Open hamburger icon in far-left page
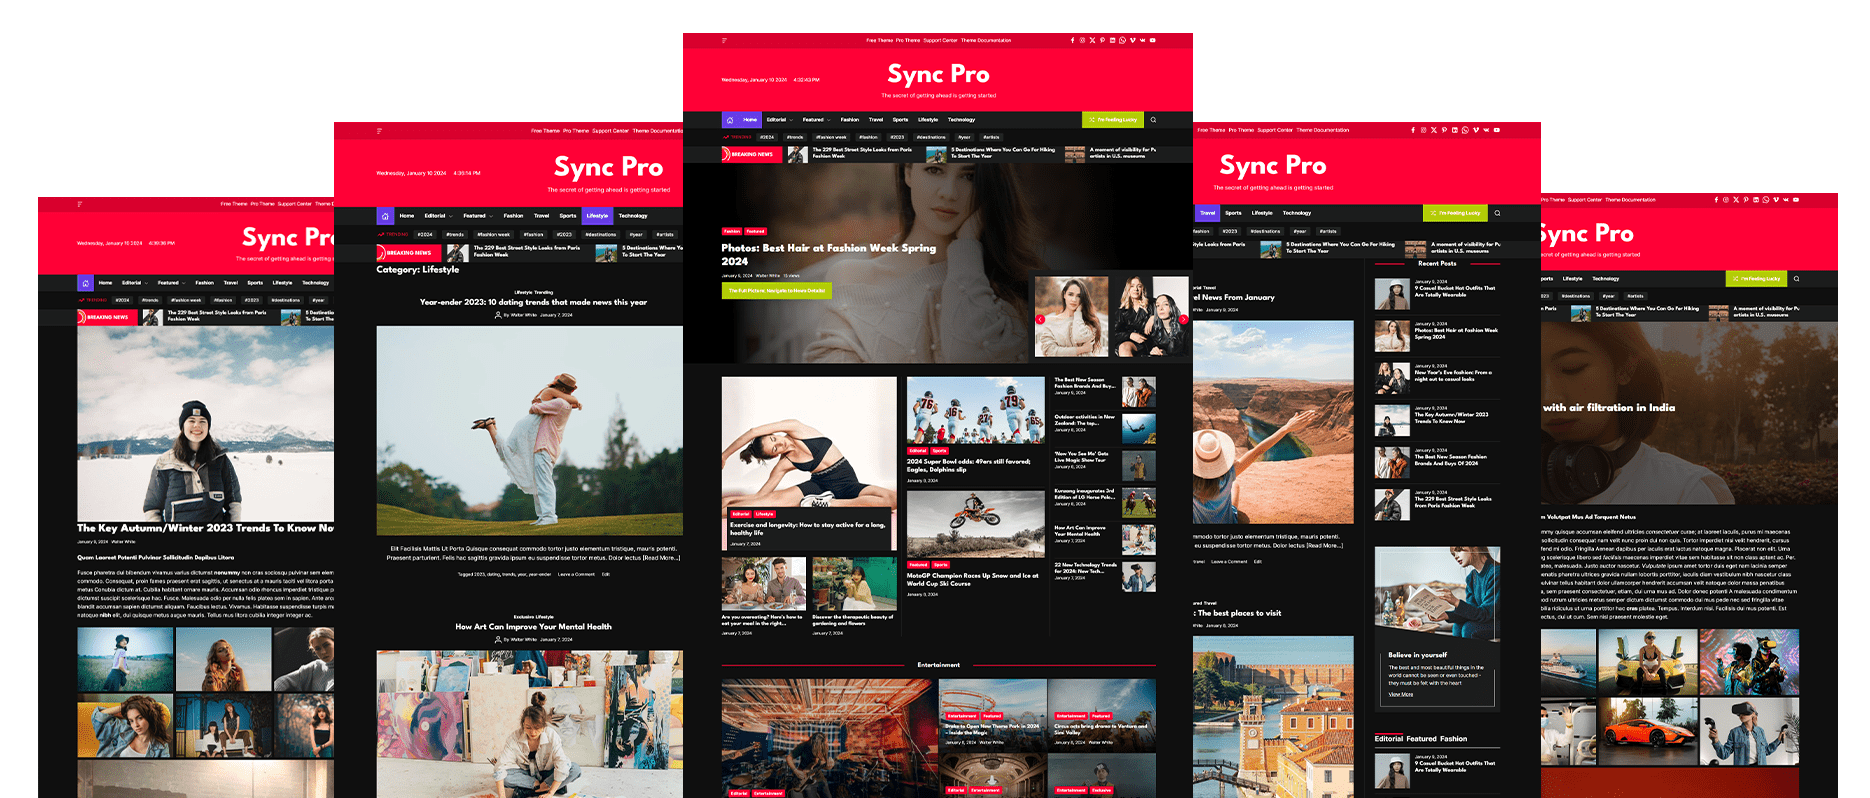 pyautogui.click(x=80, y=204)
